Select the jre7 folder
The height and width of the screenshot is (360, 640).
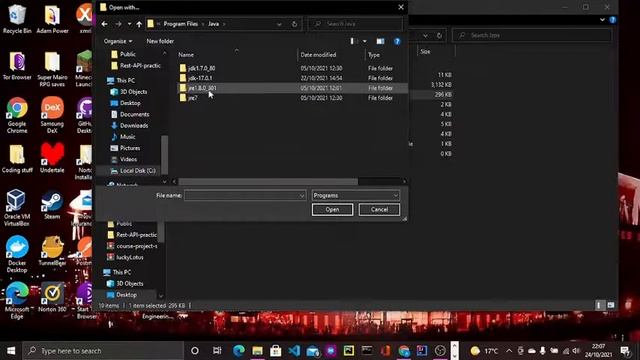point(193,98)
